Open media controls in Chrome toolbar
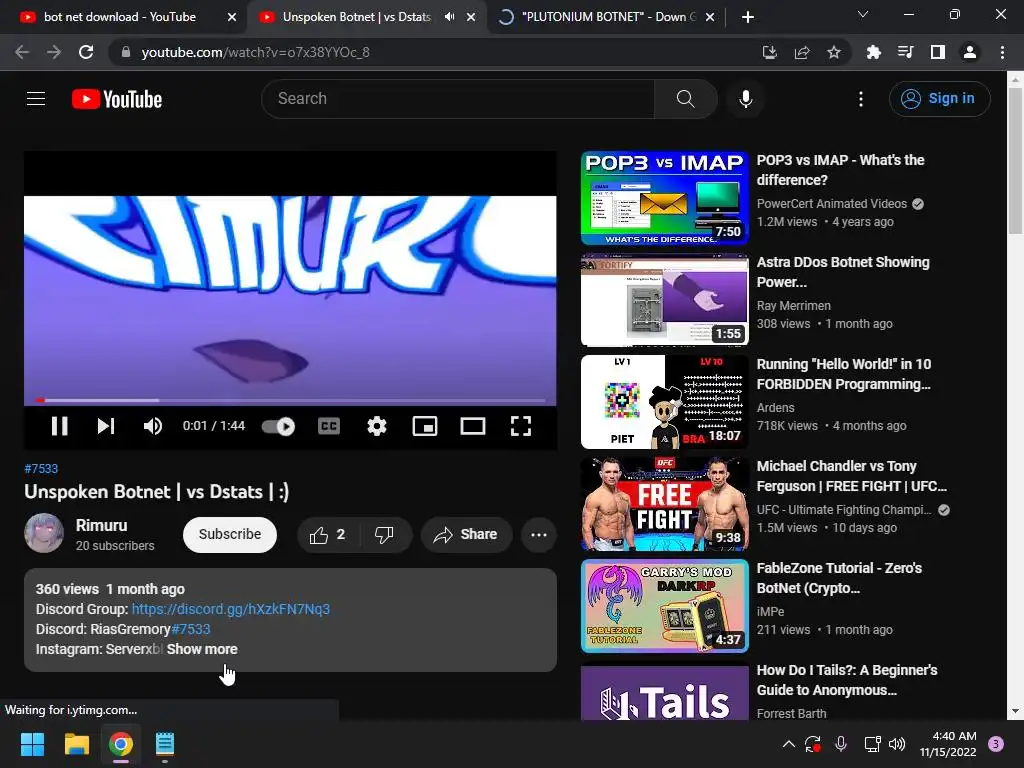The height and width of the screenshot is (768, 1024). tap(905, 52)
